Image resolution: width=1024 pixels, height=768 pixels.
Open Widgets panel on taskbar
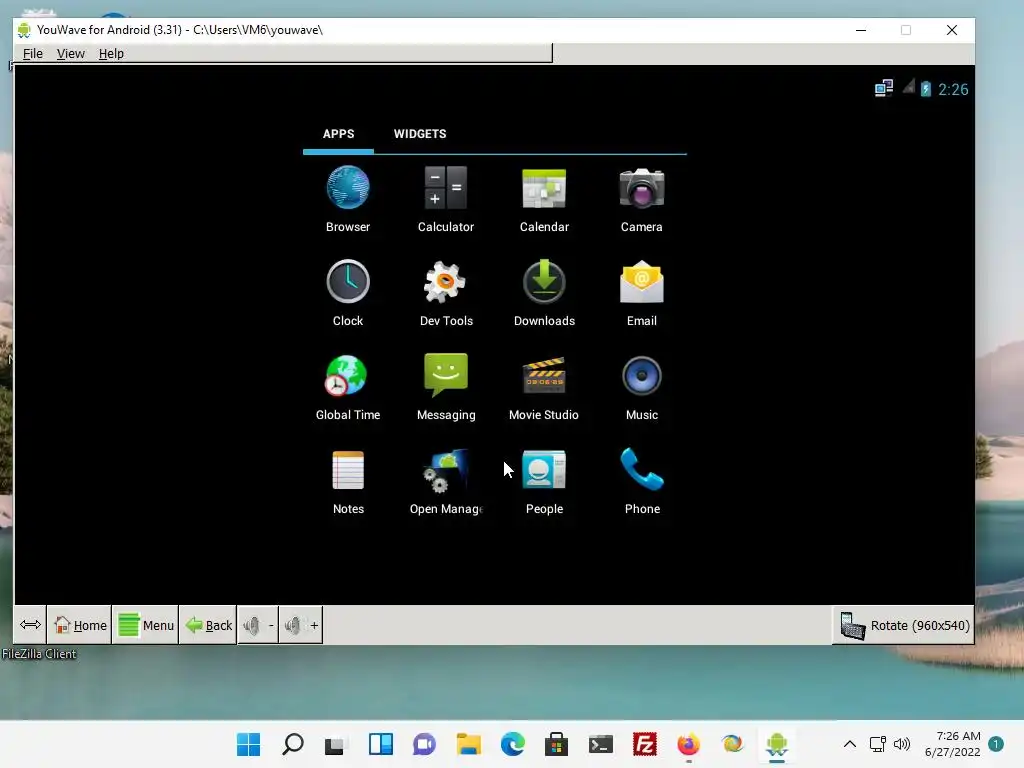[381, 744]
